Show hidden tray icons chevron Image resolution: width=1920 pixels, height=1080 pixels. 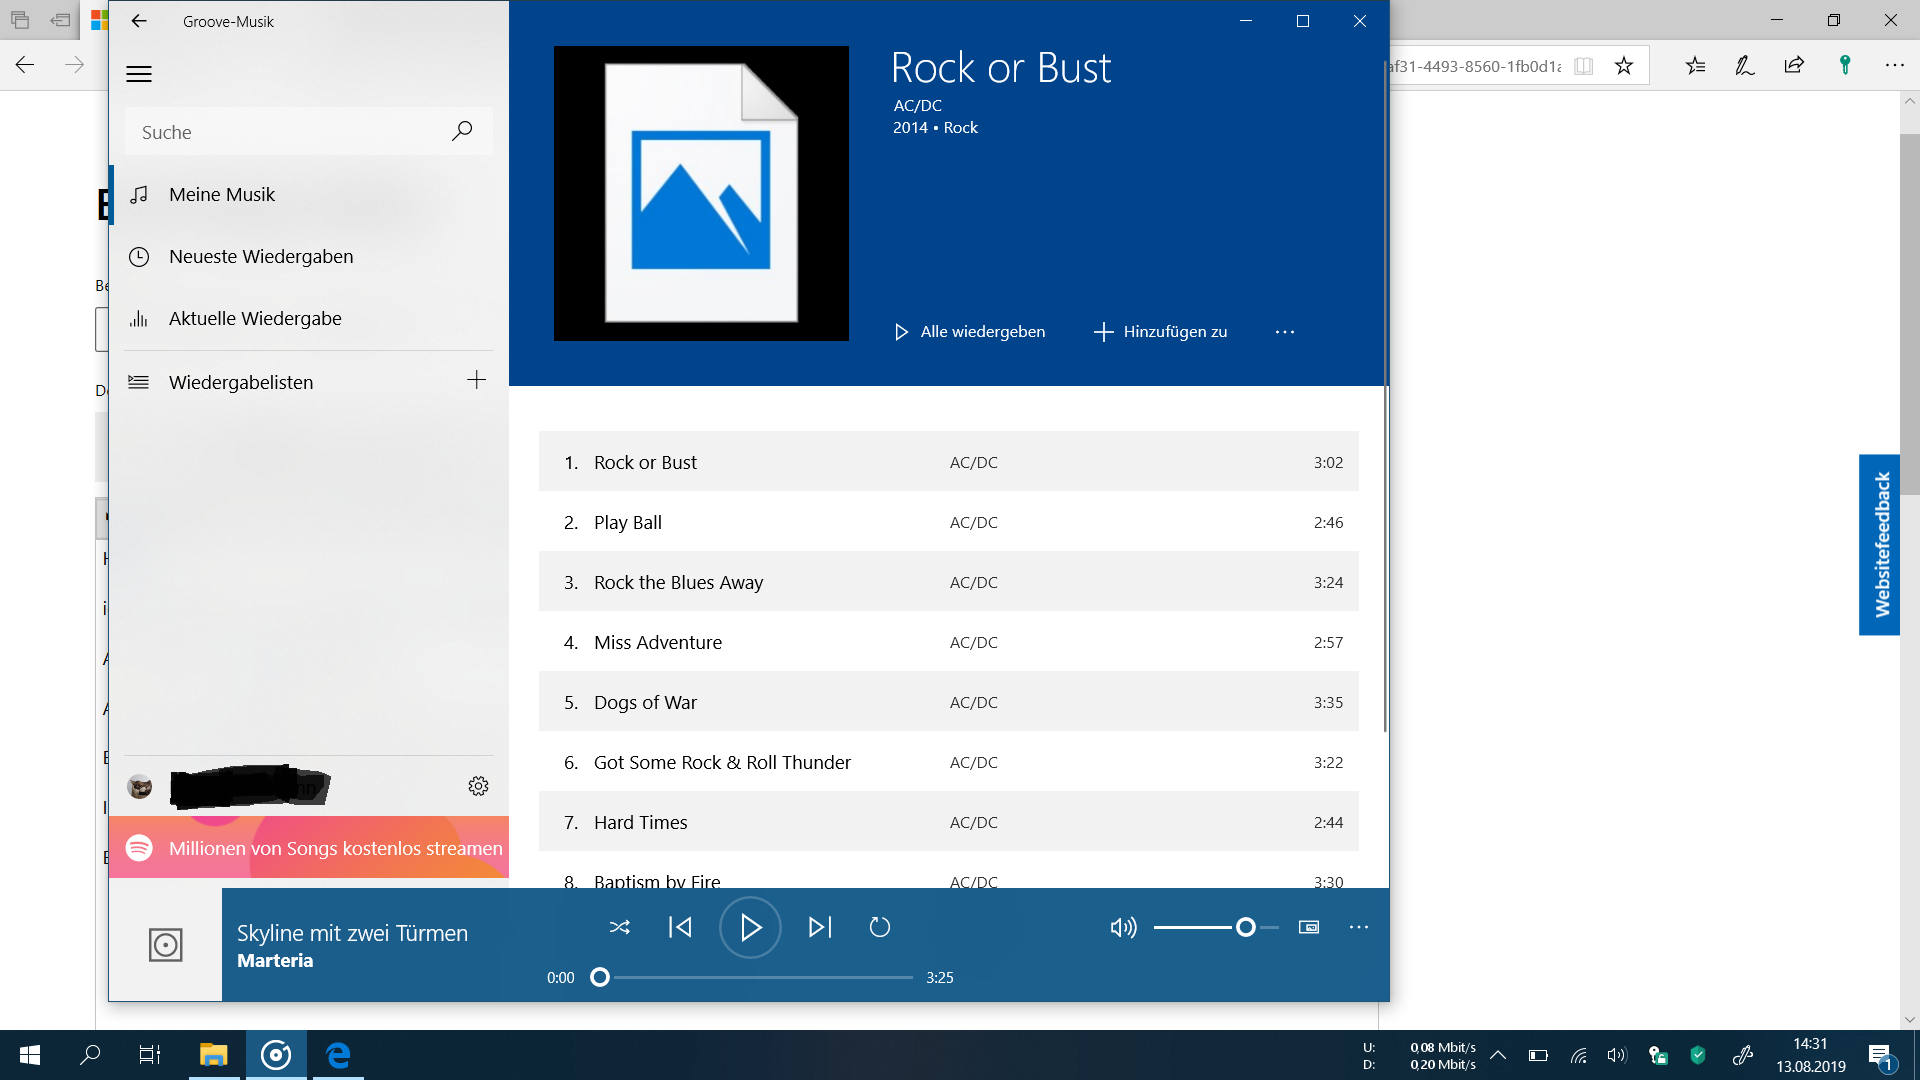[1498, 1055]
